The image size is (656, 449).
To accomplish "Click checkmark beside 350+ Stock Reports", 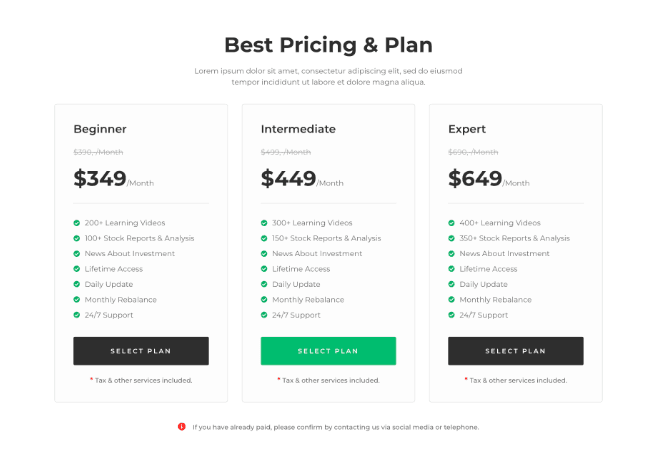I will pyautogui.click(x=452, y=238).
